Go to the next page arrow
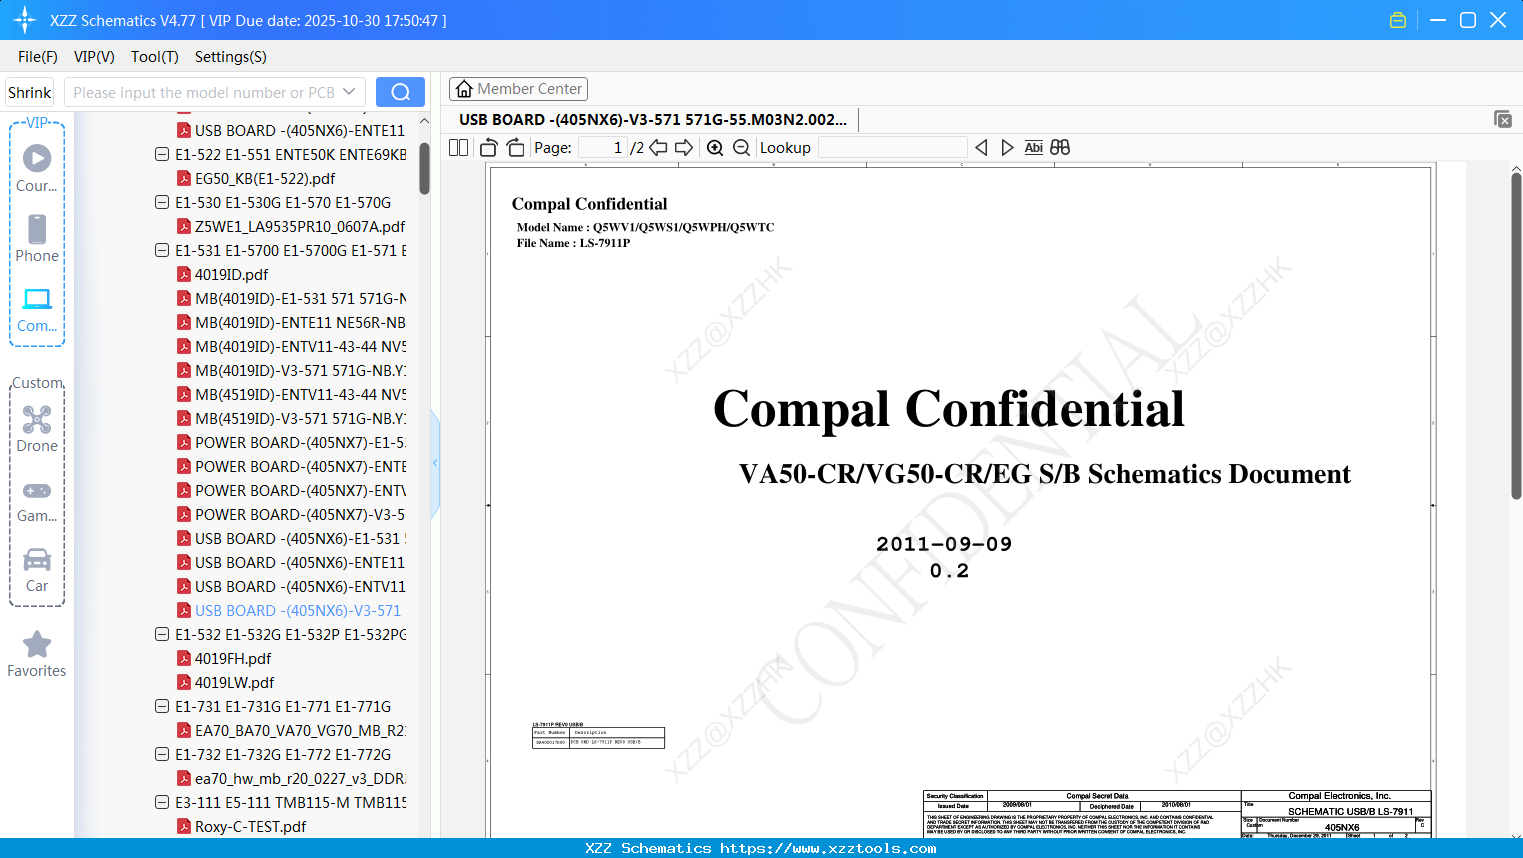 point(684,147)
